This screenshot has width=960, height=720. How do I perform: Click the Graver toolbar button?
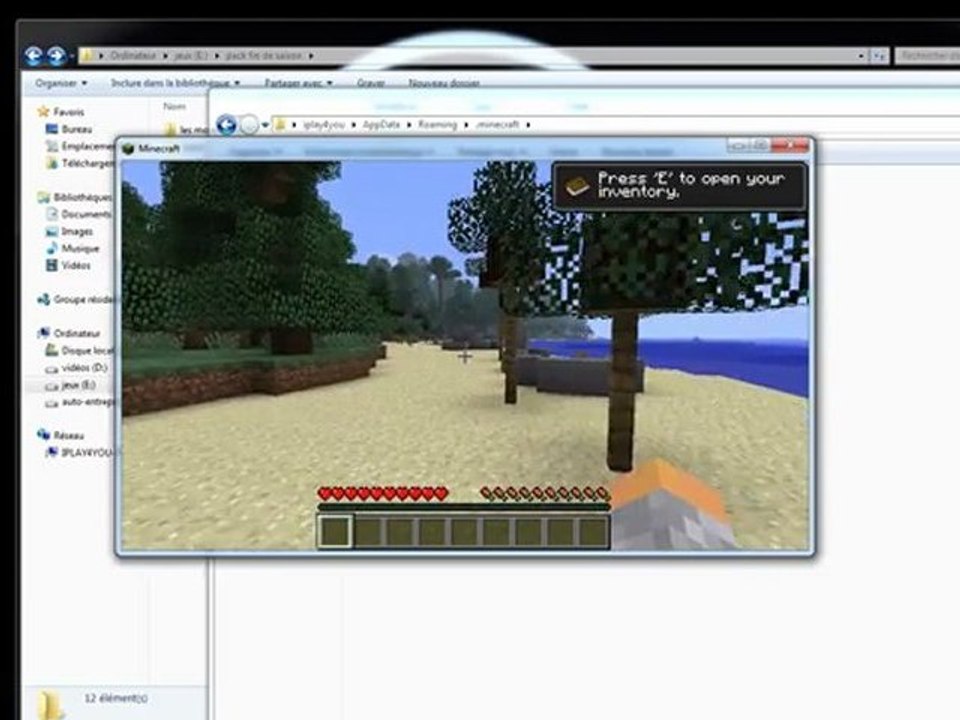[x=370, y=83]
